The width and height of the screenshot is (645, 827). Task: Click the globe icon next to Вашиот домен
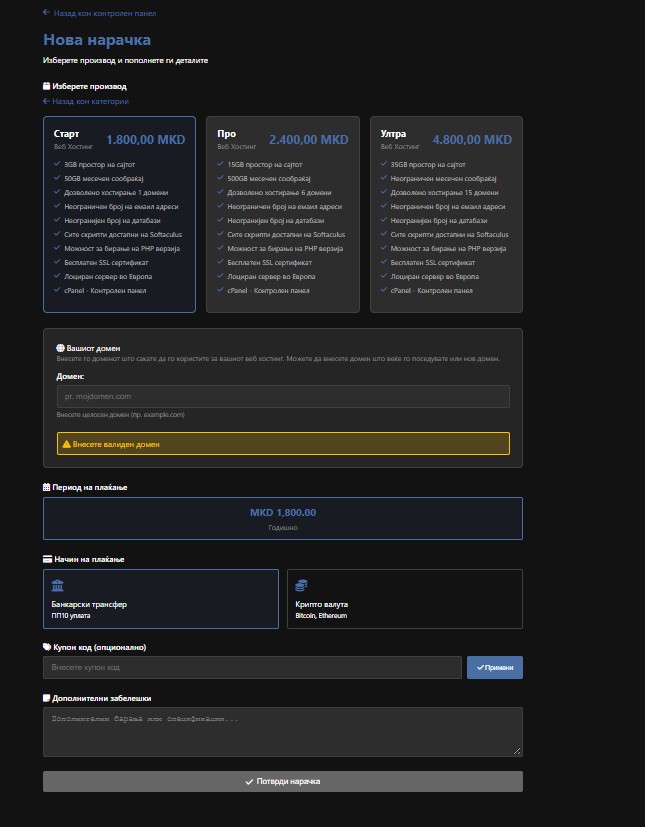tap(60, 348)
